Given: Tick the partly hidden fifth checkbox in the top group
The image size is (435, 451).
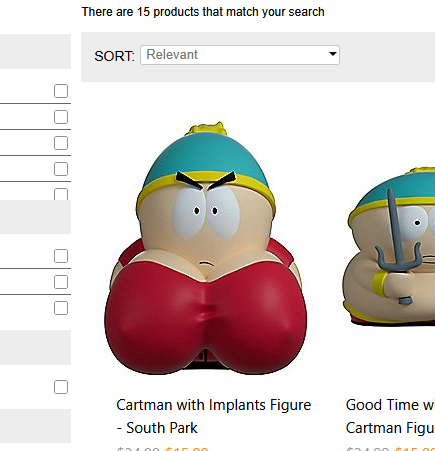Looking at the screenshot, I should pyautogui.click(x=61, y=194).
